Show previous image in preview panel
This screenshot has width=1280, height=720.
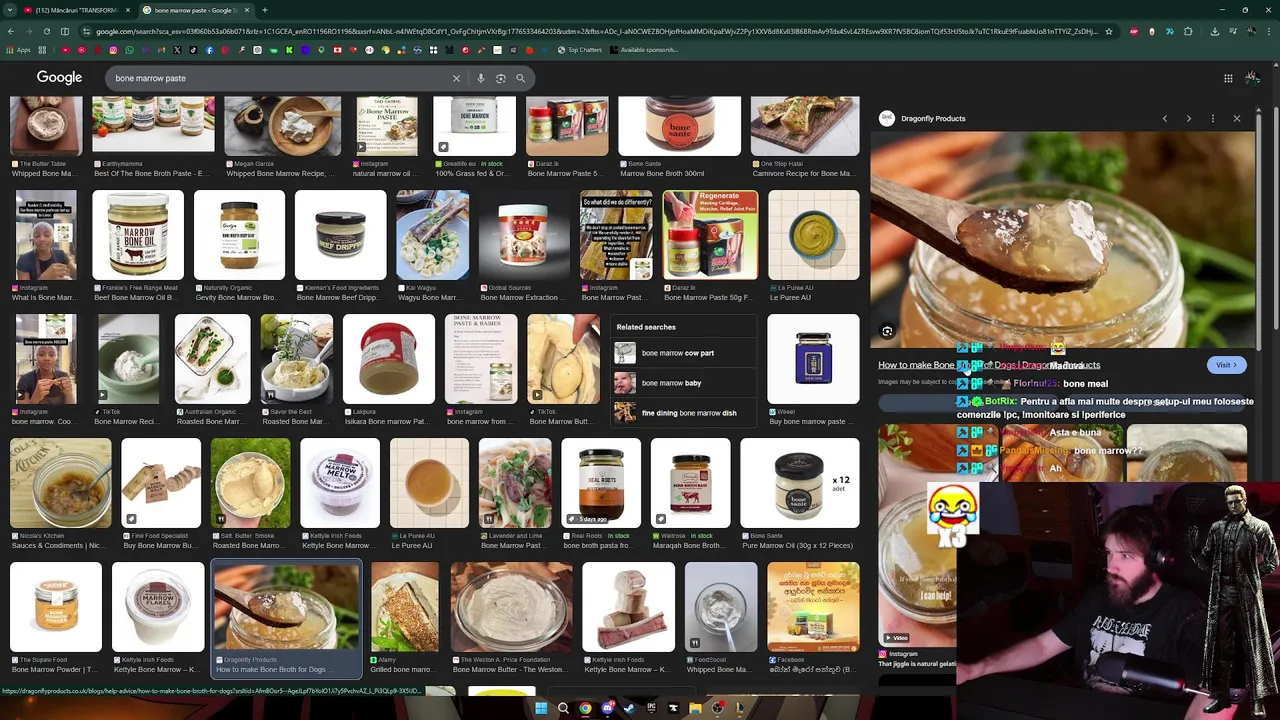(1164, 118)
